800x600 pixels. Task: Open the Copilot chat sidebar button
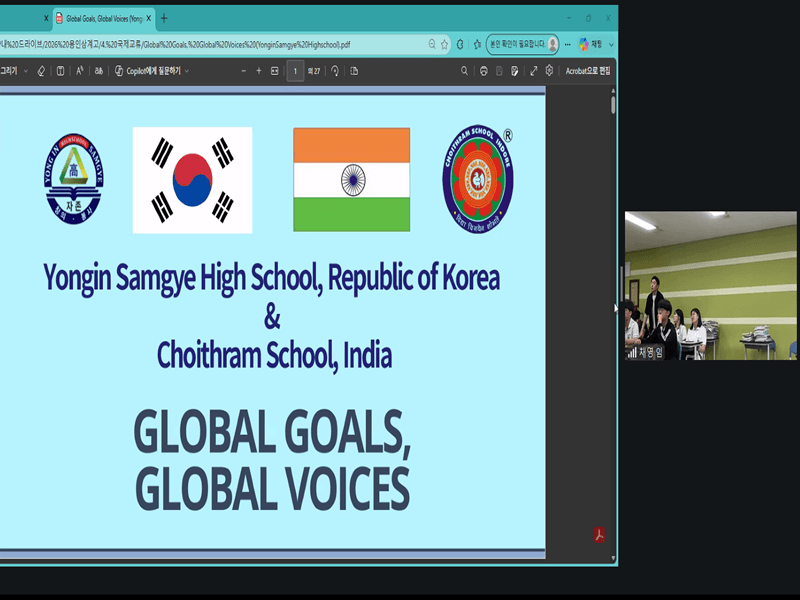click(x=591, y=44)
